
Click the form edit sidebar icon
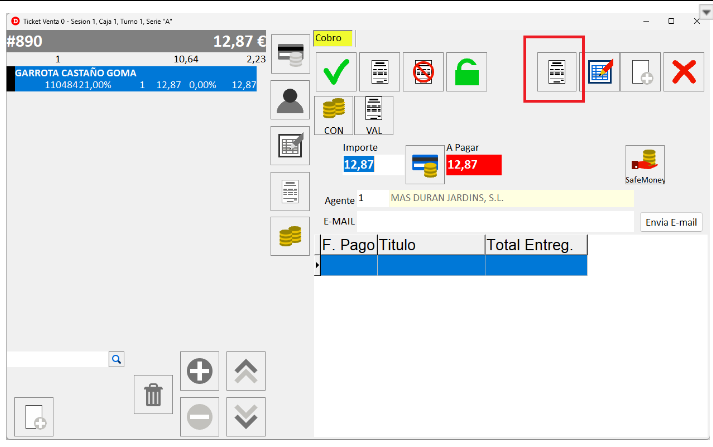coord(290,146)
